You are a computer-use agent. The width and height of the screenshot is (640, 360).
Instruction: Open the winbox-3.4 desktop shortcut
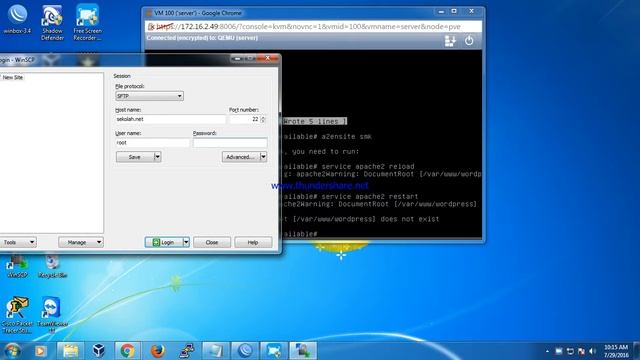(17, 19)
